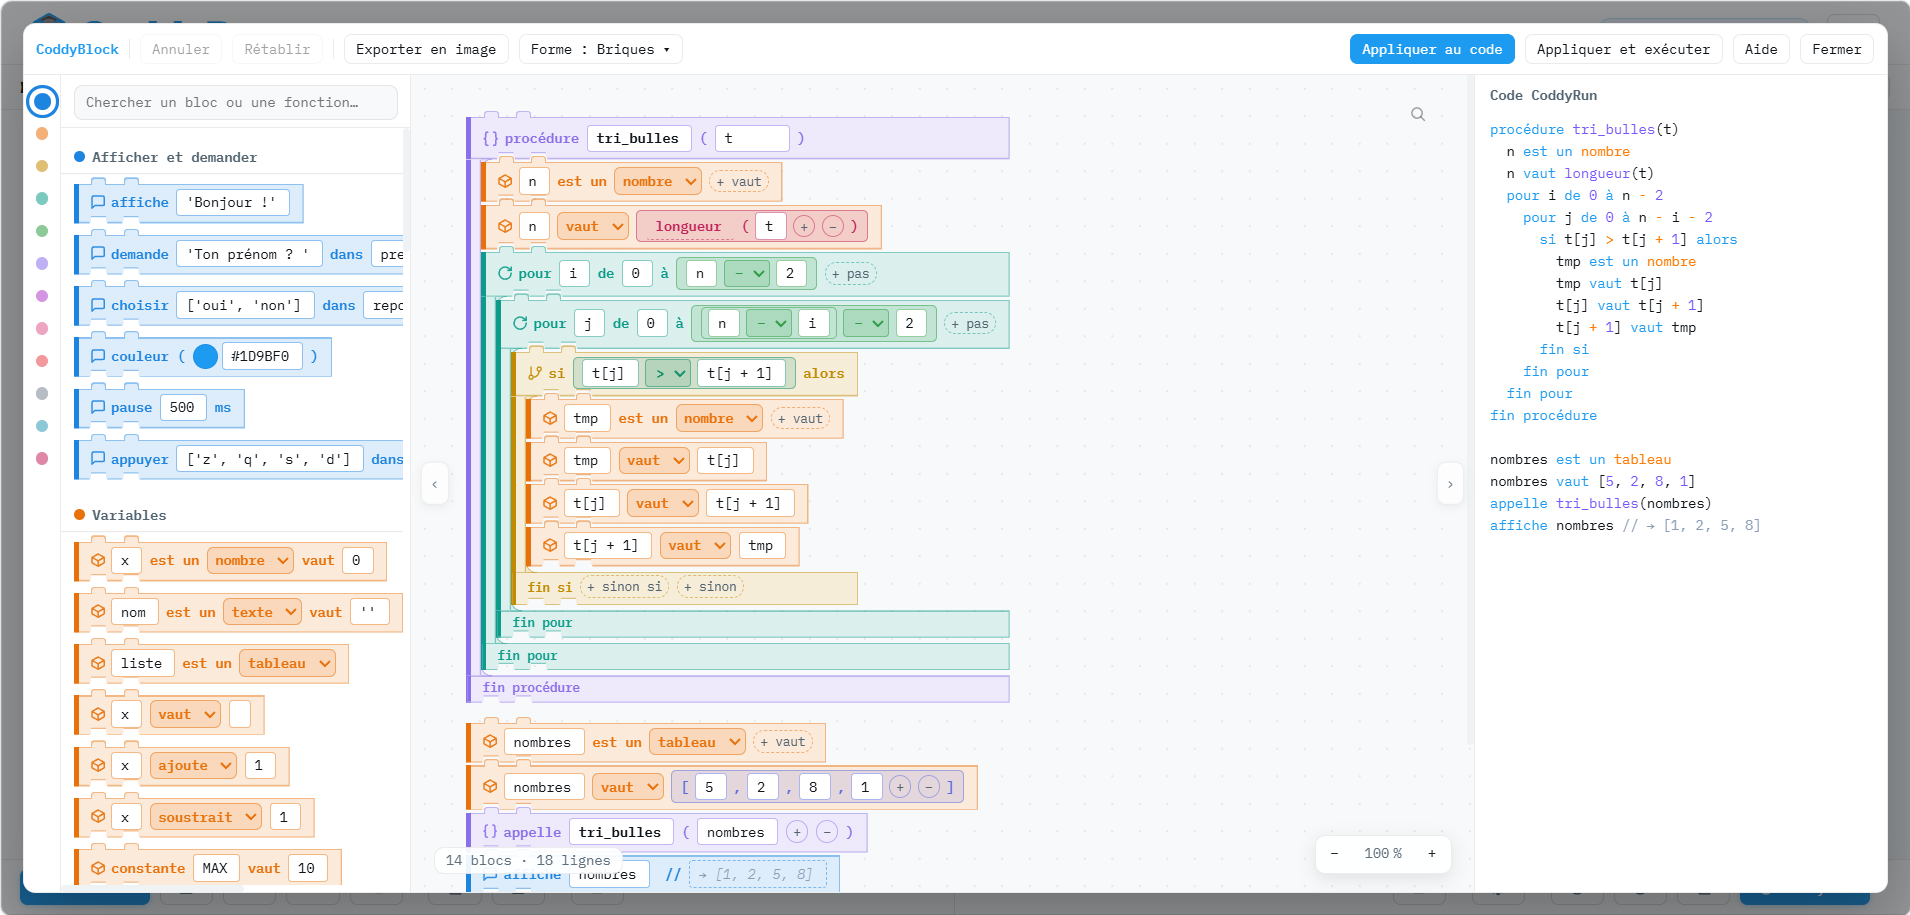This screenshot has height=915, width=1910.
Task: Remove element with minus in nombres array
Action: [929, 788]
